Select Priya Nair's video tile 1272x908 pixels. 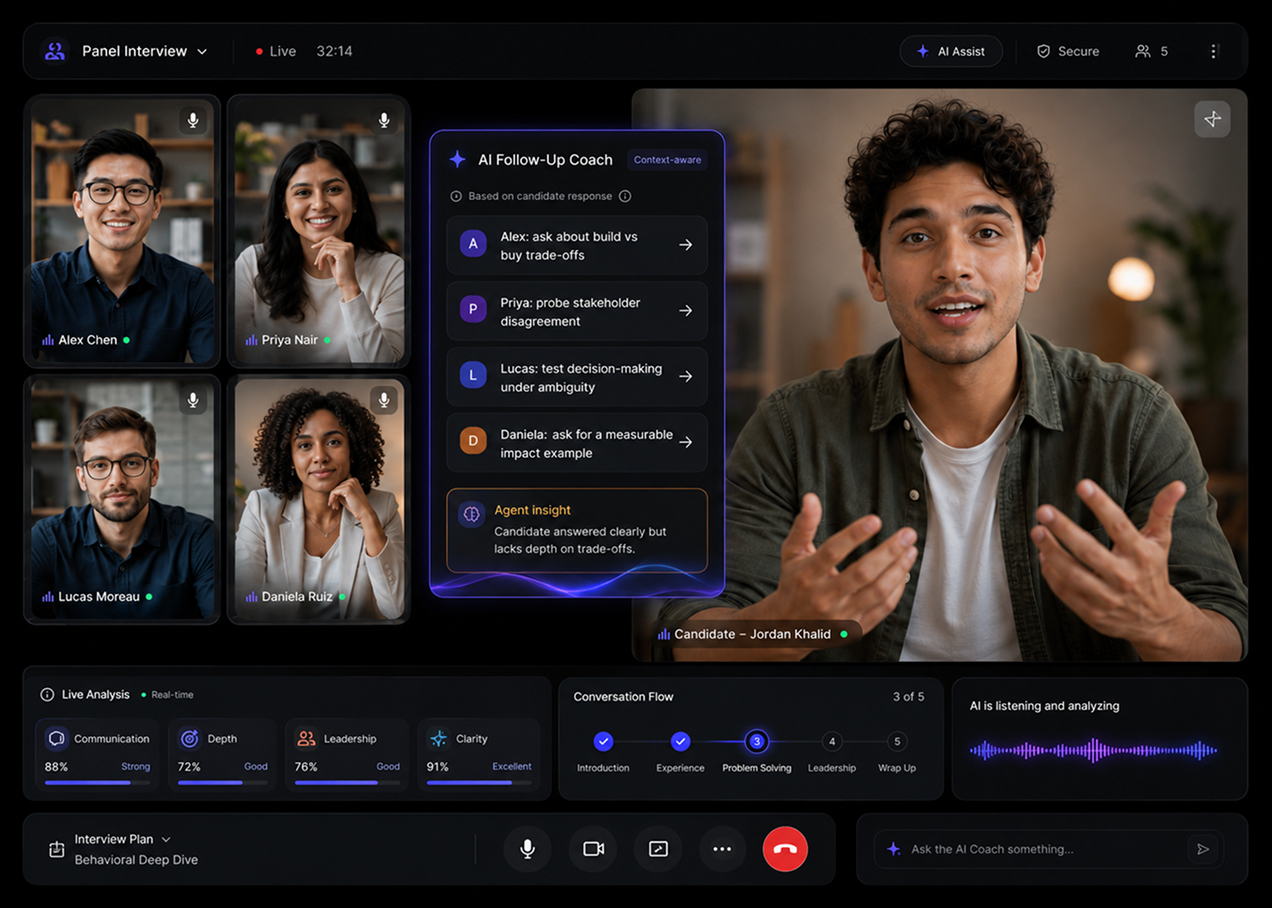[x=319, y=230]
